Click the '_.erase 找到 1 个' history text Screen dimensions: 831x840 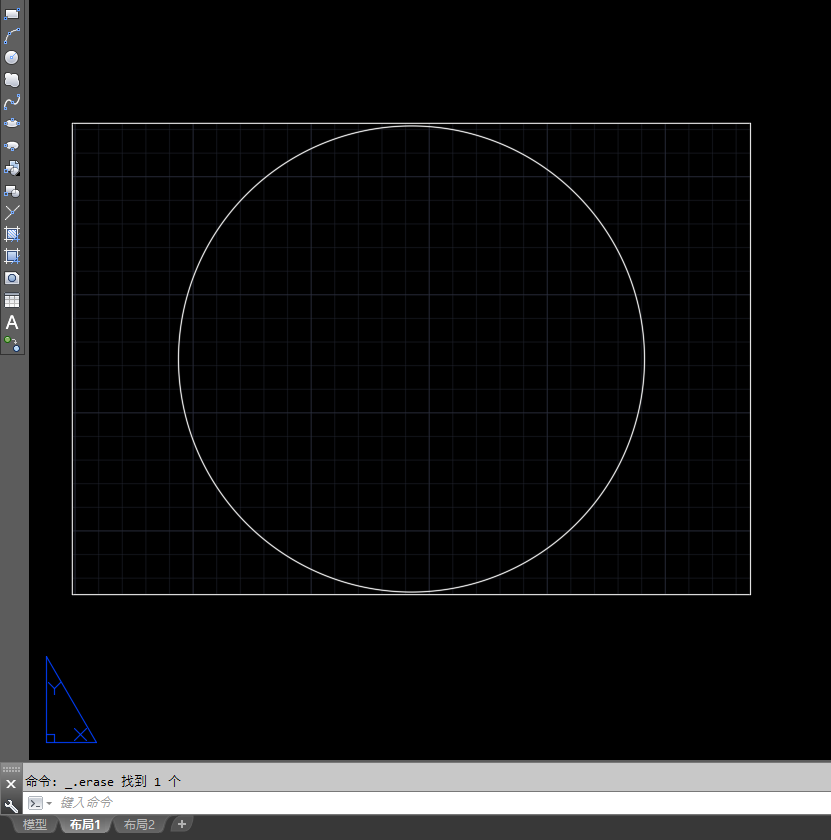[x=123, y=782]
